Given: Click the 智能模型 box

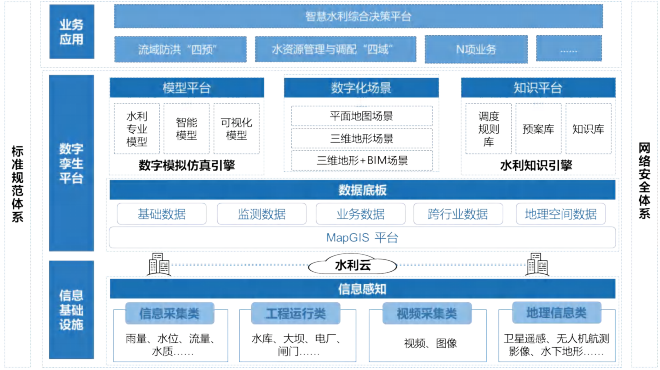Looking at the screenshot, I should click(x=186, y=128).
